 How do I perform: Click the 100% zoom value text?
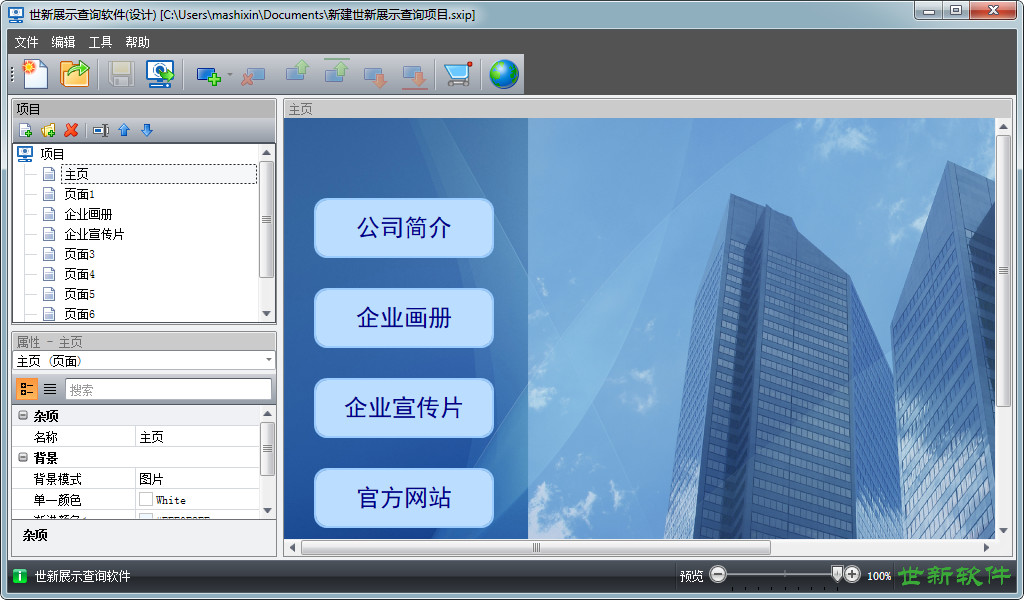878,576
